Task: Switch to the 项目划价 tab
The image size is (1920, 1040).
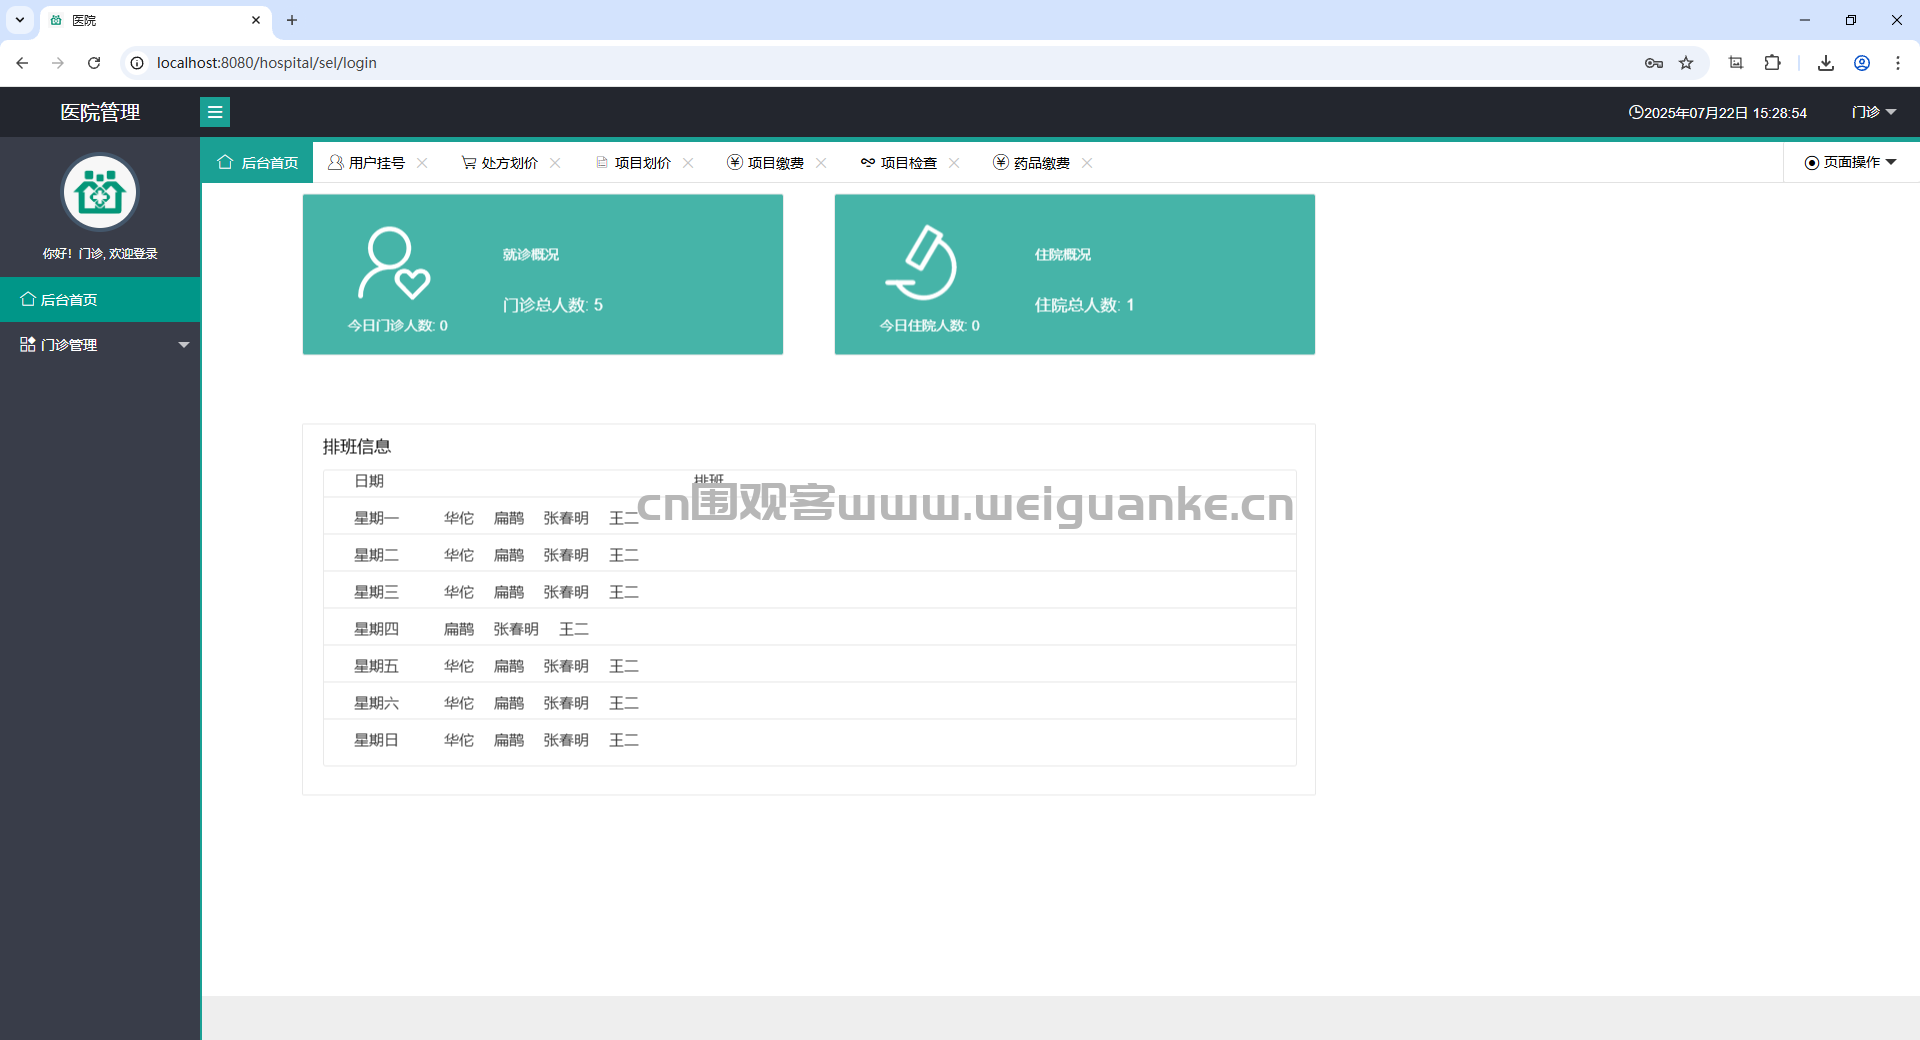Action: tap(643, 163)
